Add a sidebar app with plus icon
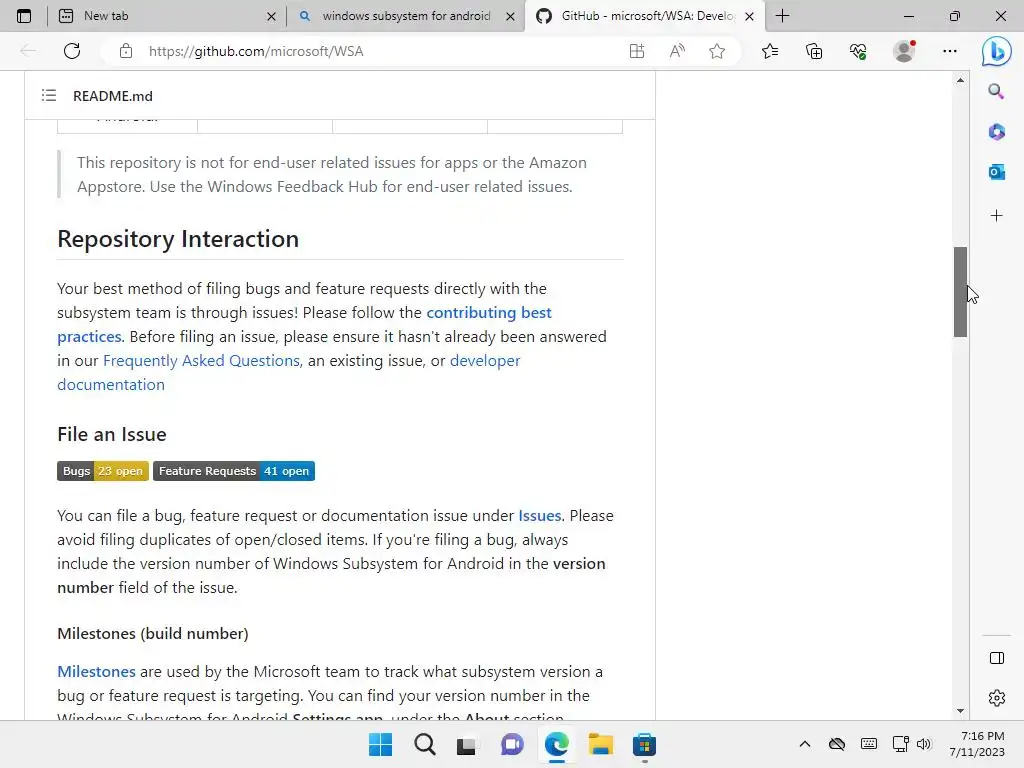The image size is (1024, 768). click(x=996, y=216)
